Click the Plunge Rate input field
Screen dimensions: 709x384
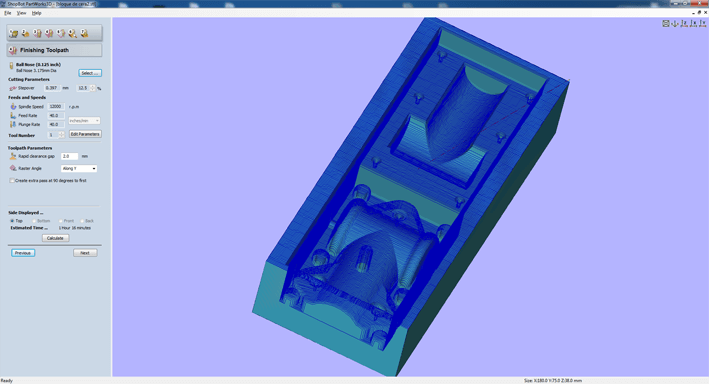coord(56,124)
